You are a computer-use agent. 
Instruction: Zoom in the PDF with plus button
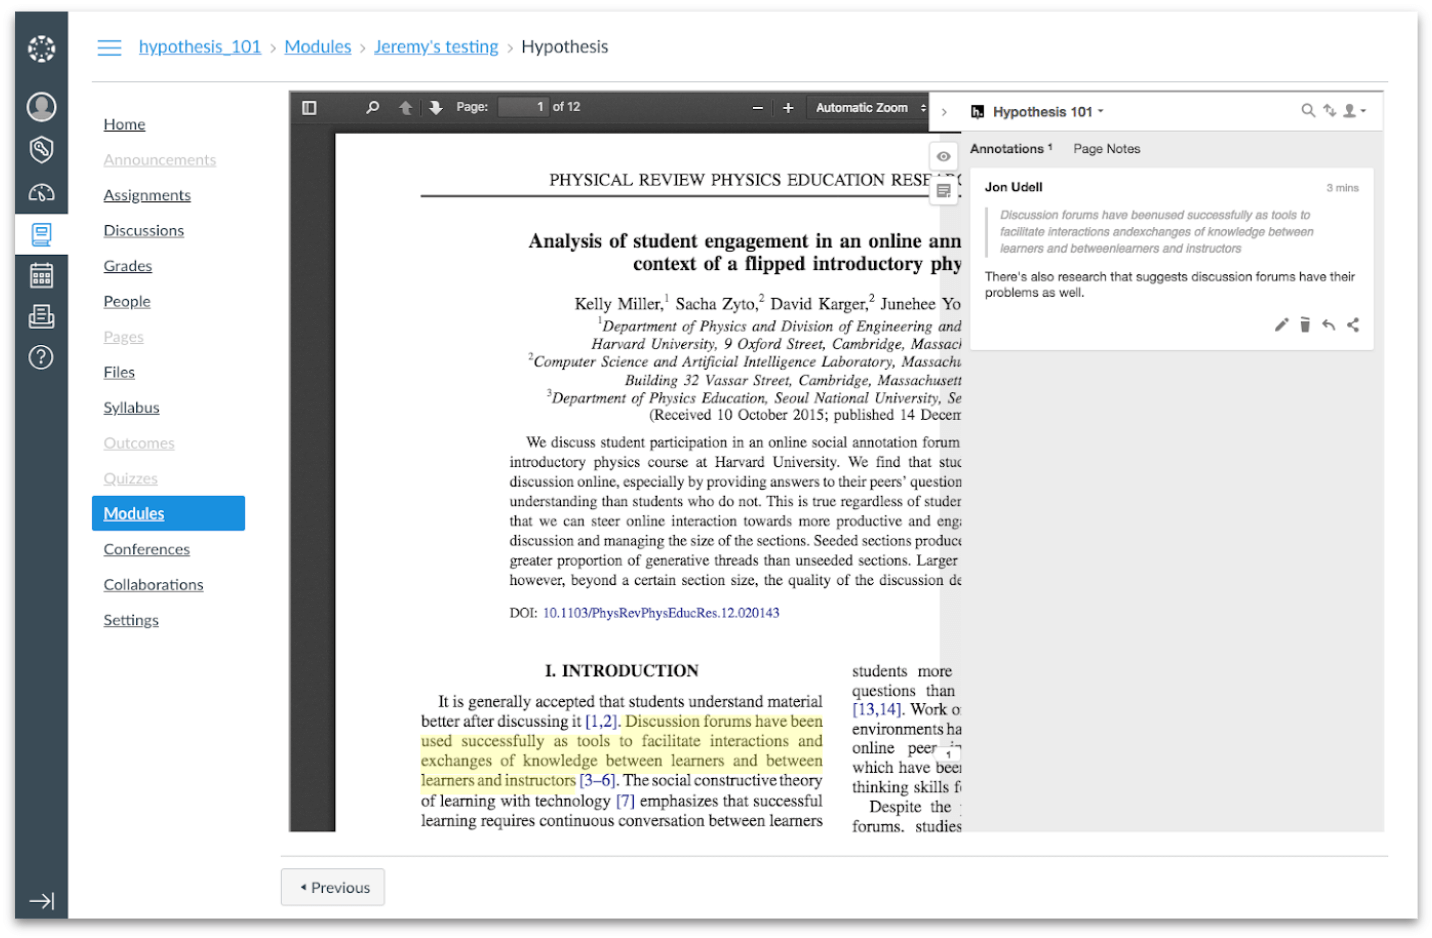point(788,107)
